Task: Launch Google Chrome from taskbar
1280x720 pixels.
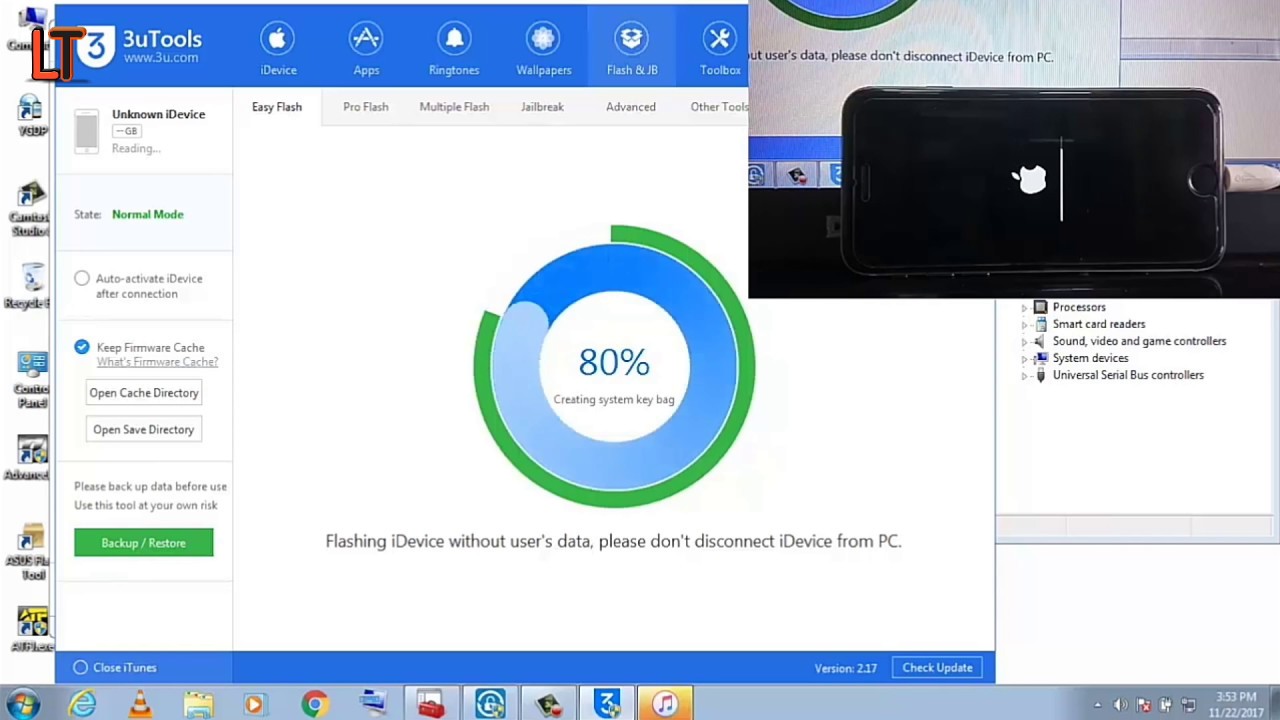Action: (314, 704)
